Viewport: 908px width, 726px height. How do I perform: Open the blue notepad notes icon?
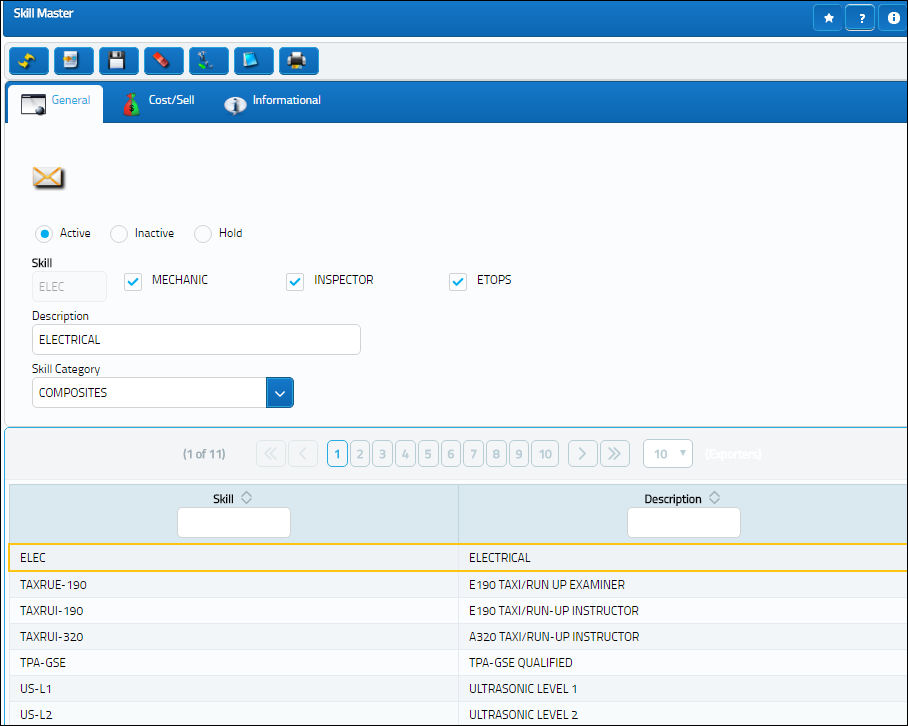point(254,61)
